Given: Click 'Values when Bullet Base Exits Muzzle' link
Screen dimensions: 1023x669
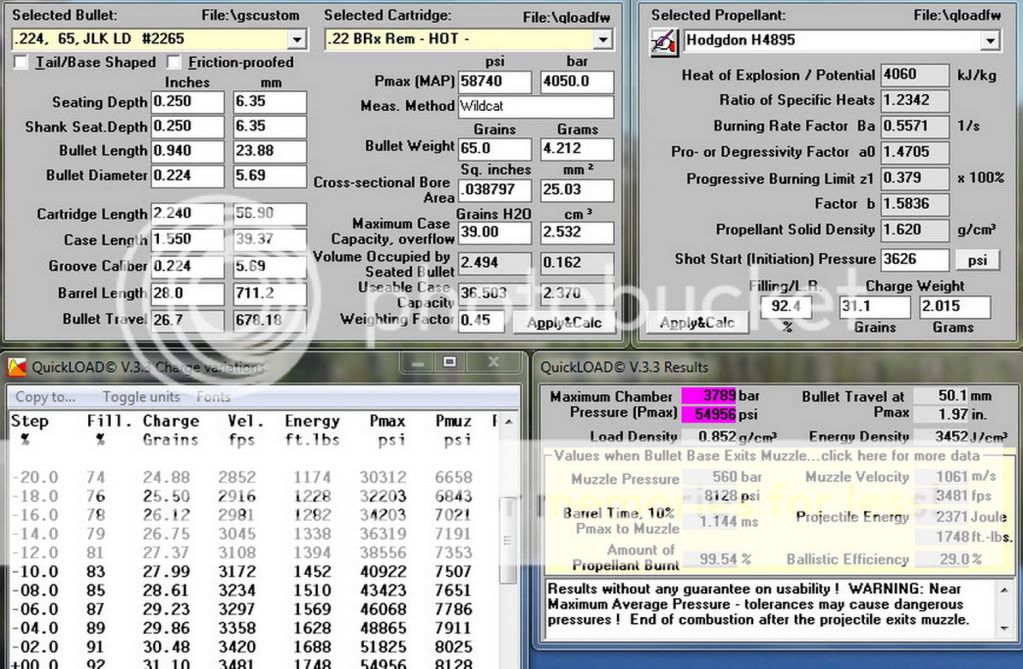Looking at the screenshot, I should pos(767,456).
